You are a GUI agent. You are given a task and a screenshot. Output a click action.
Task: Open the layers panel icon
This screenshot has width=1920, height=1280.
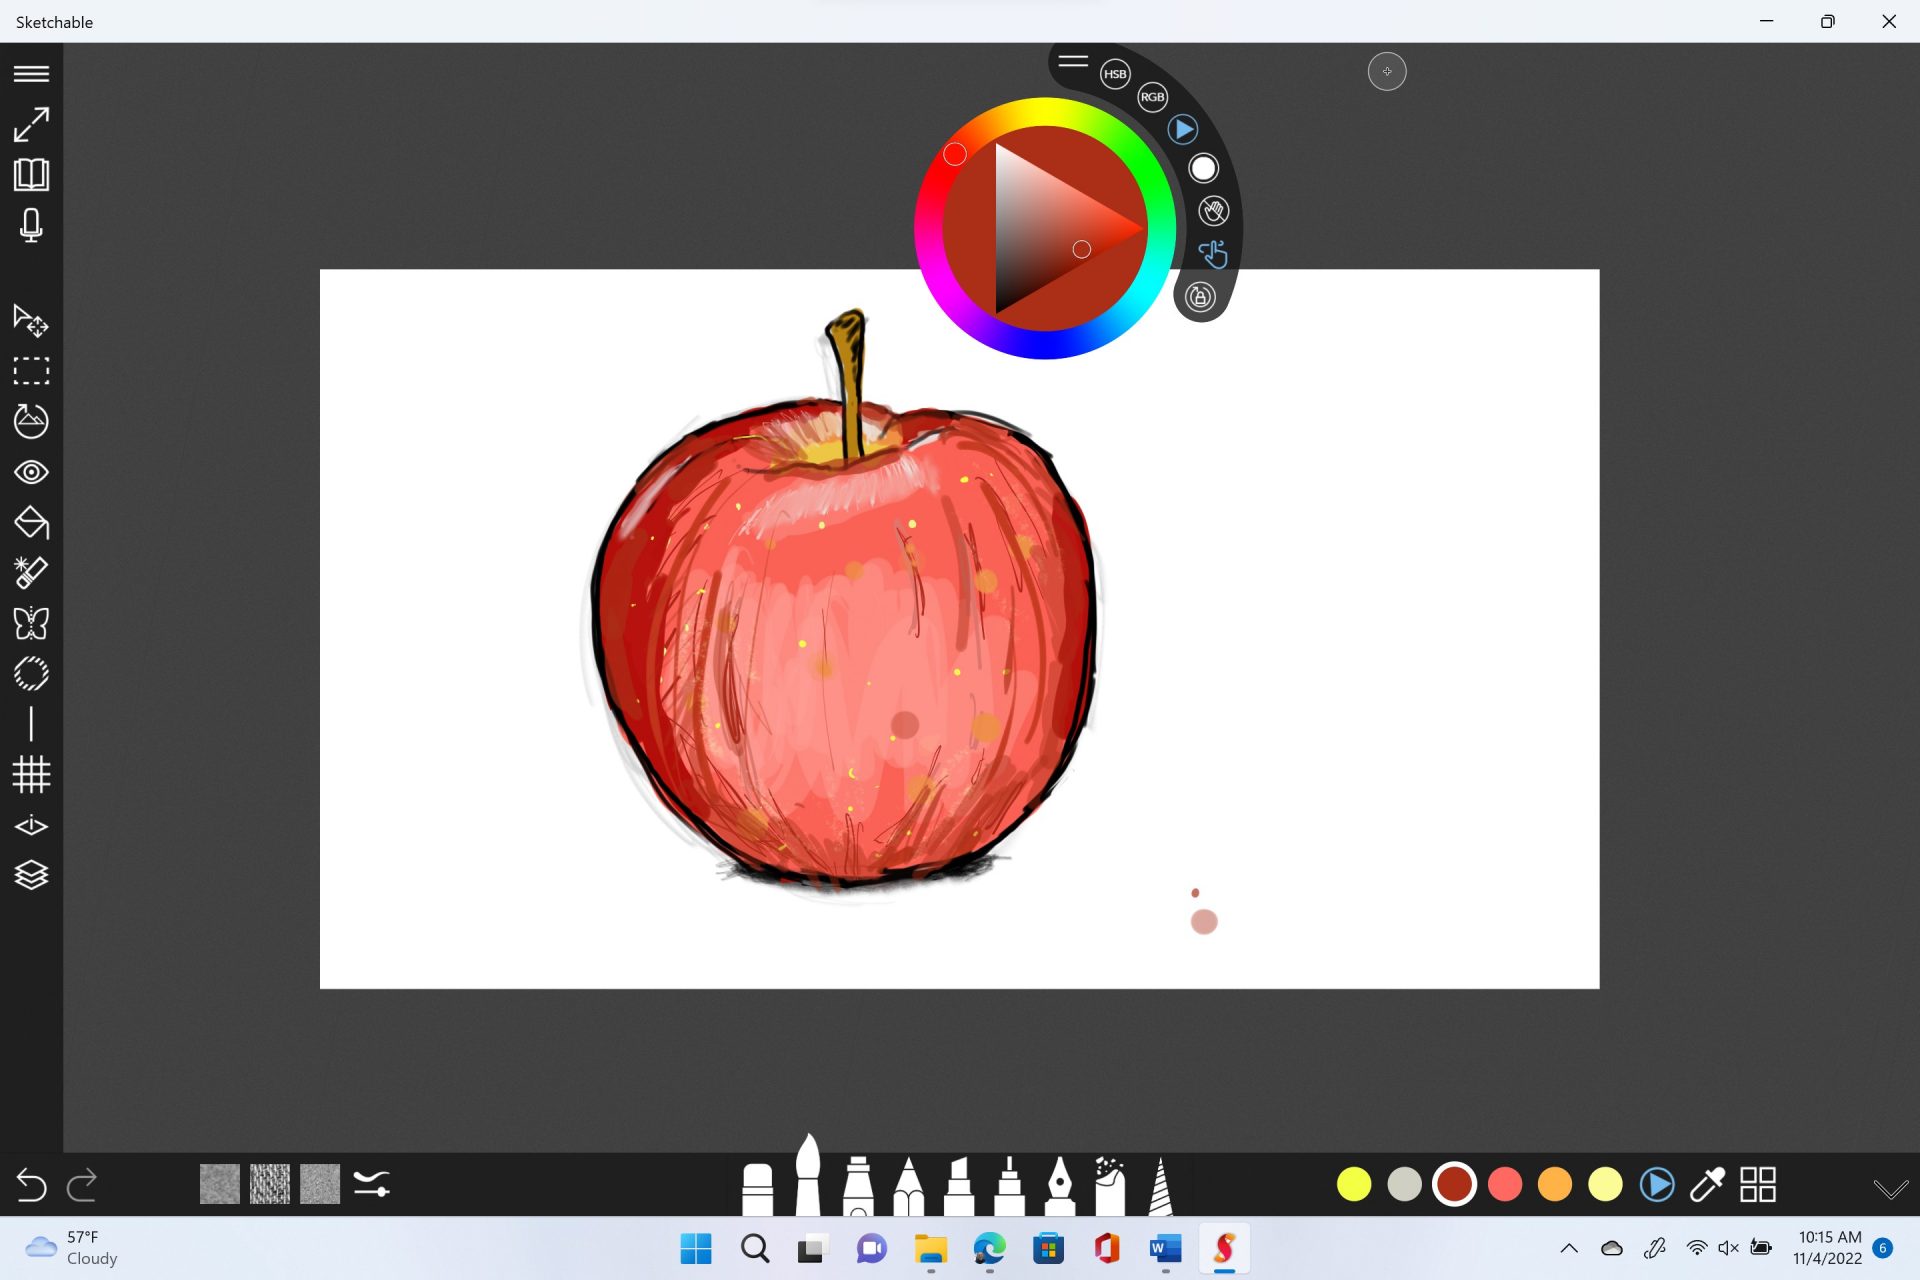31,875
